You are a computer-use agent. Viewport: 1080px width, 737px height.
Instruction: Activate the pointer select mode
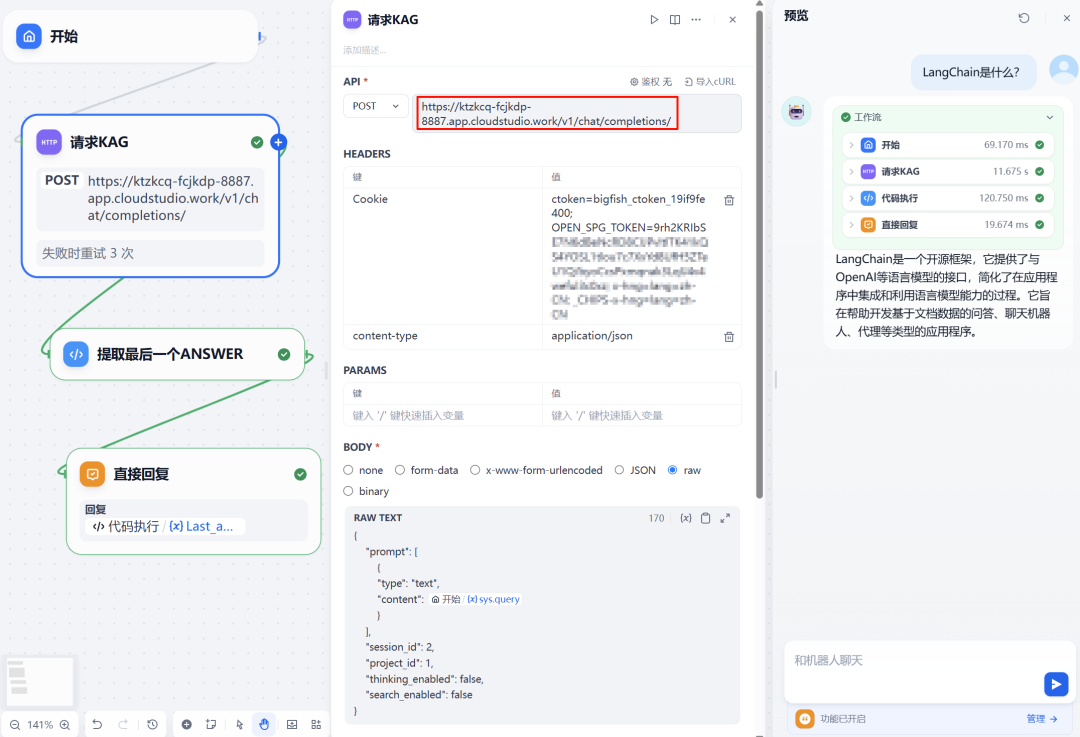point(240,725)
